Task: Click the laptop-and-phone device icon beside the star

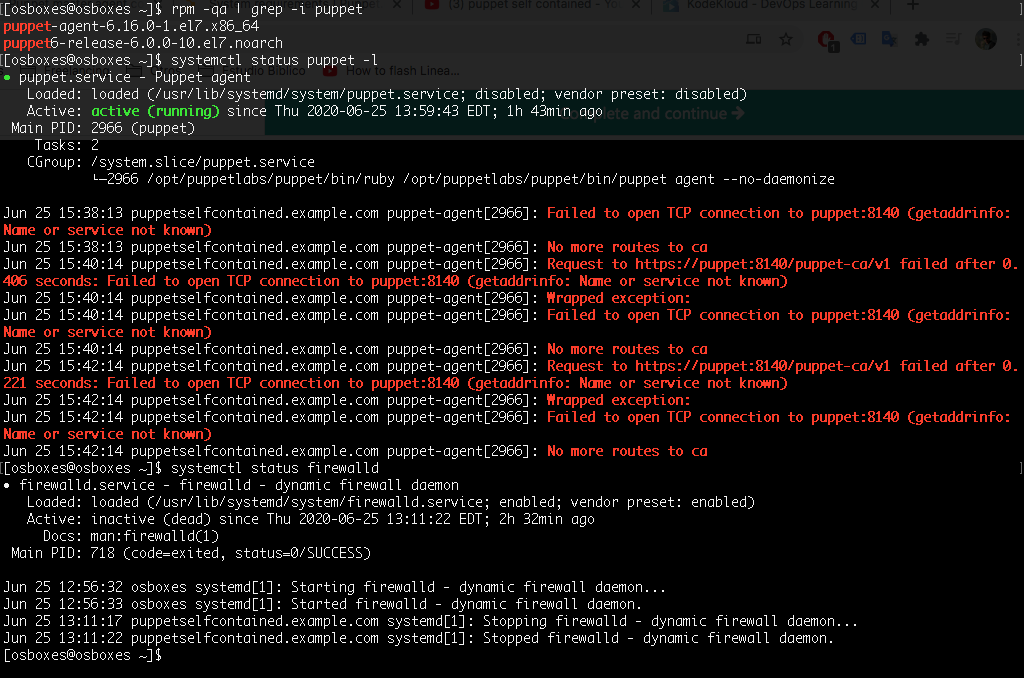Action: coord(755,40)
